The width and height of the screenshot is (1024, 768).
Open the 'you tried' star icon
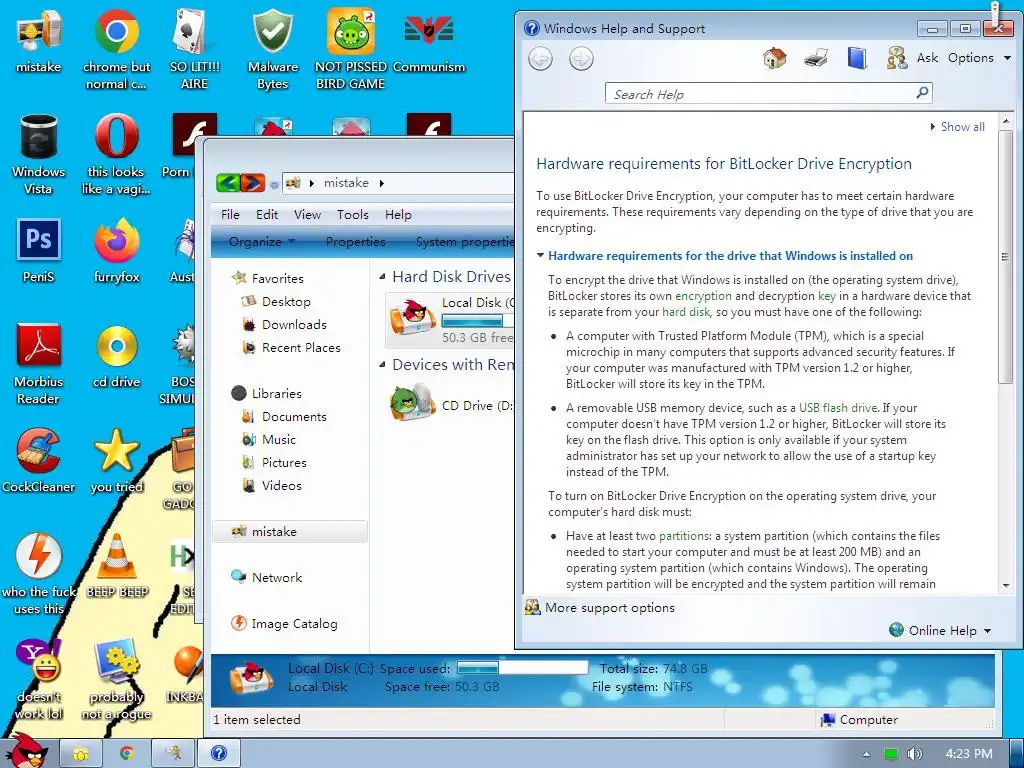click(x=116, y=460)
